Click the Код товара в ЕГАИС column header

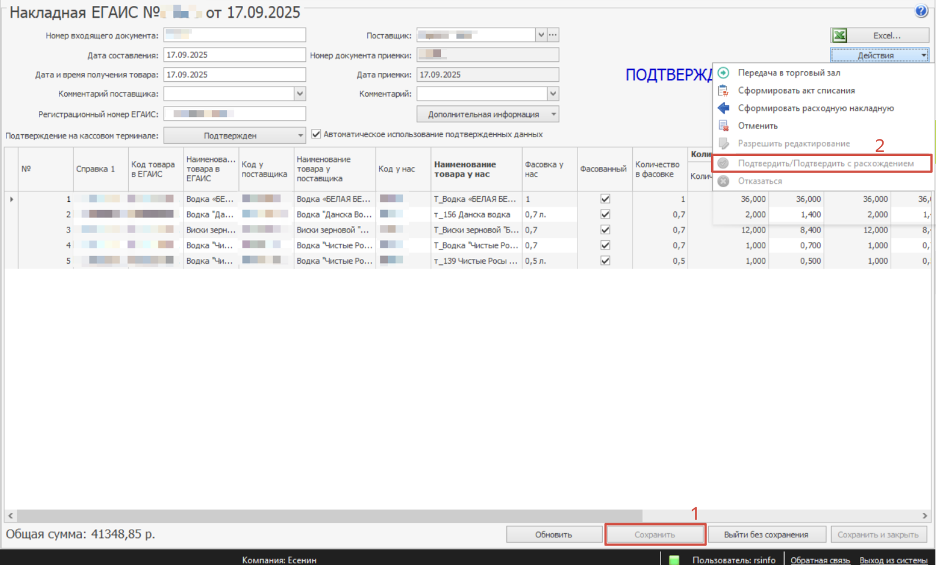[x=156, y=169]
